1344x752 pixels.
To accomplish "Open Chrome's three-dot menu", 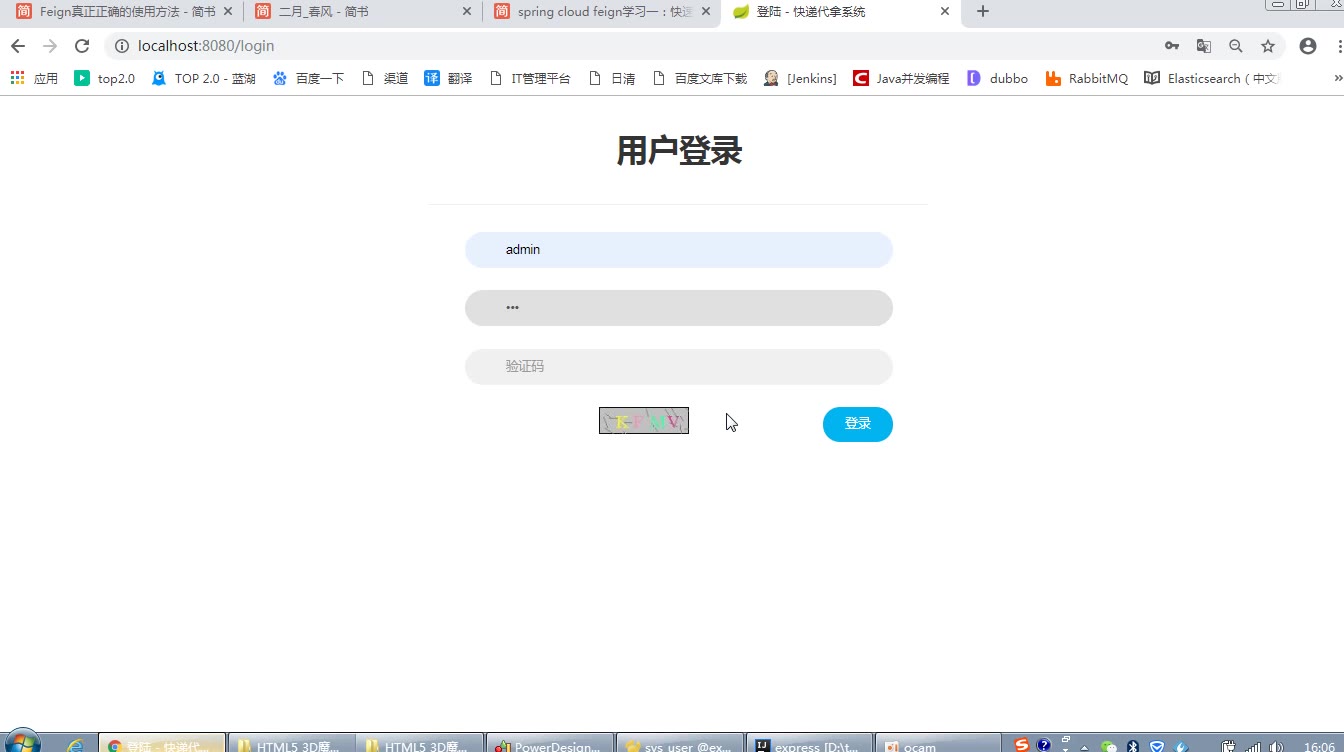I will 1339,46.
